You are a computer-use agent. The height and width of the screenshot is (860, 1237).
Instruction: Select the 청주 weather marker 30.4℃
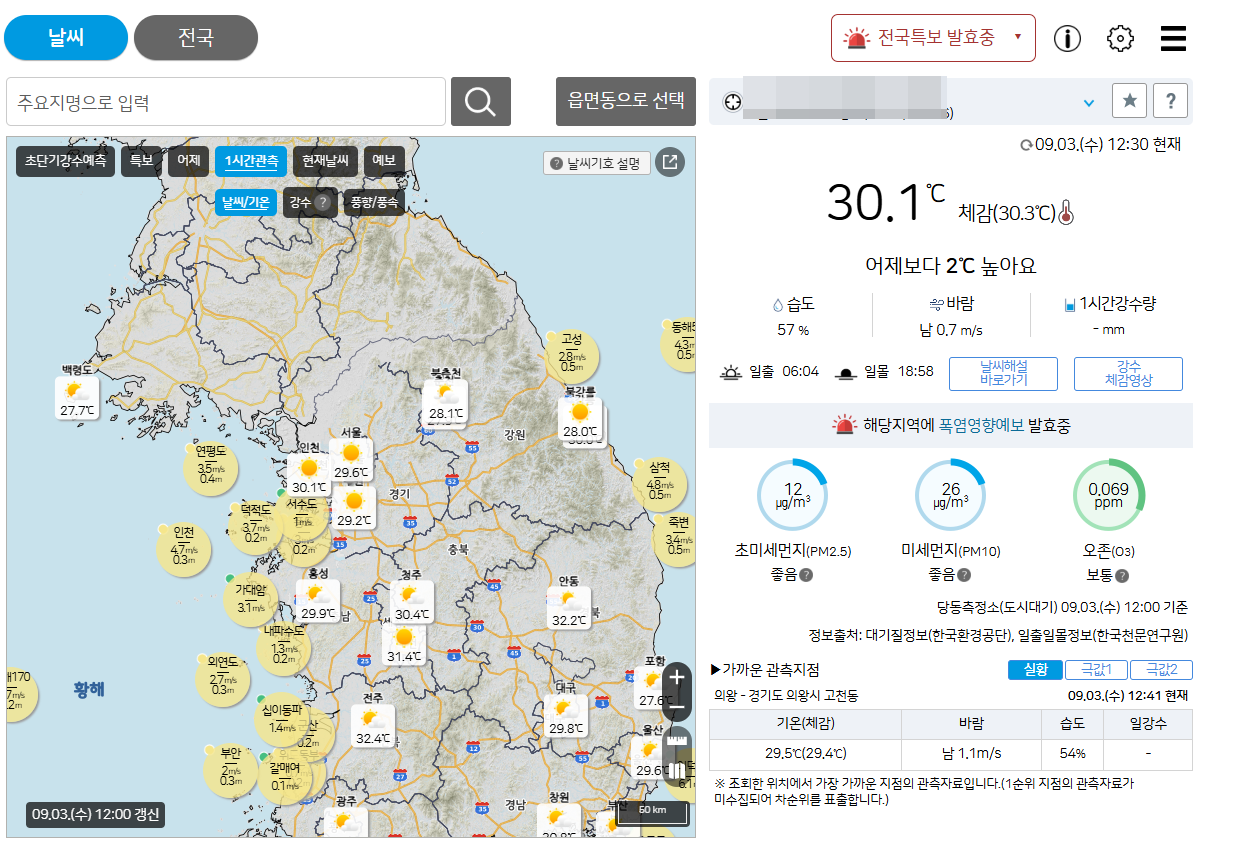click(x=412, y=603)
